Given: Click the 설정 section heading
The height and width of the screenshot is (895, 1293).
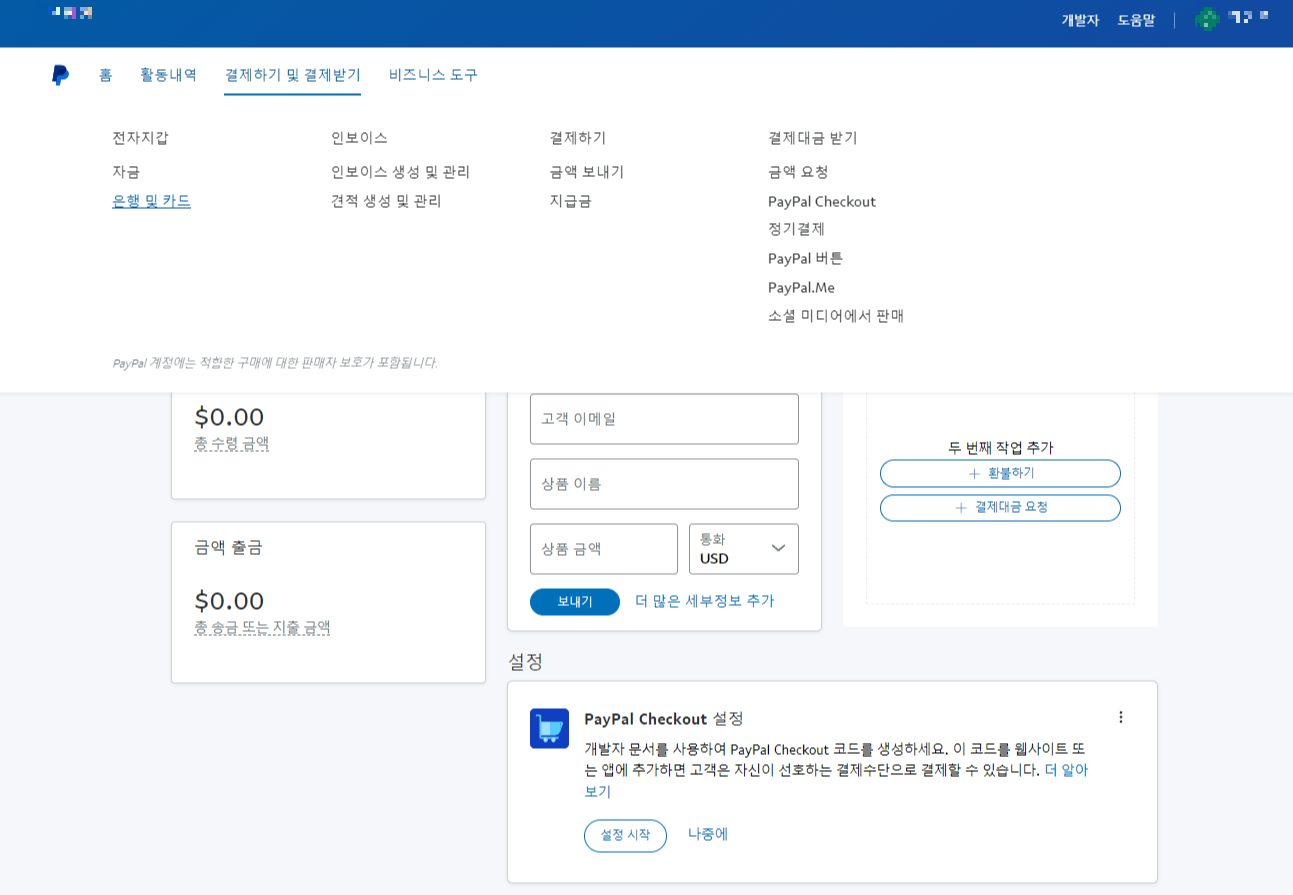Looking at the screenshot, I should (x=525, y=662).
